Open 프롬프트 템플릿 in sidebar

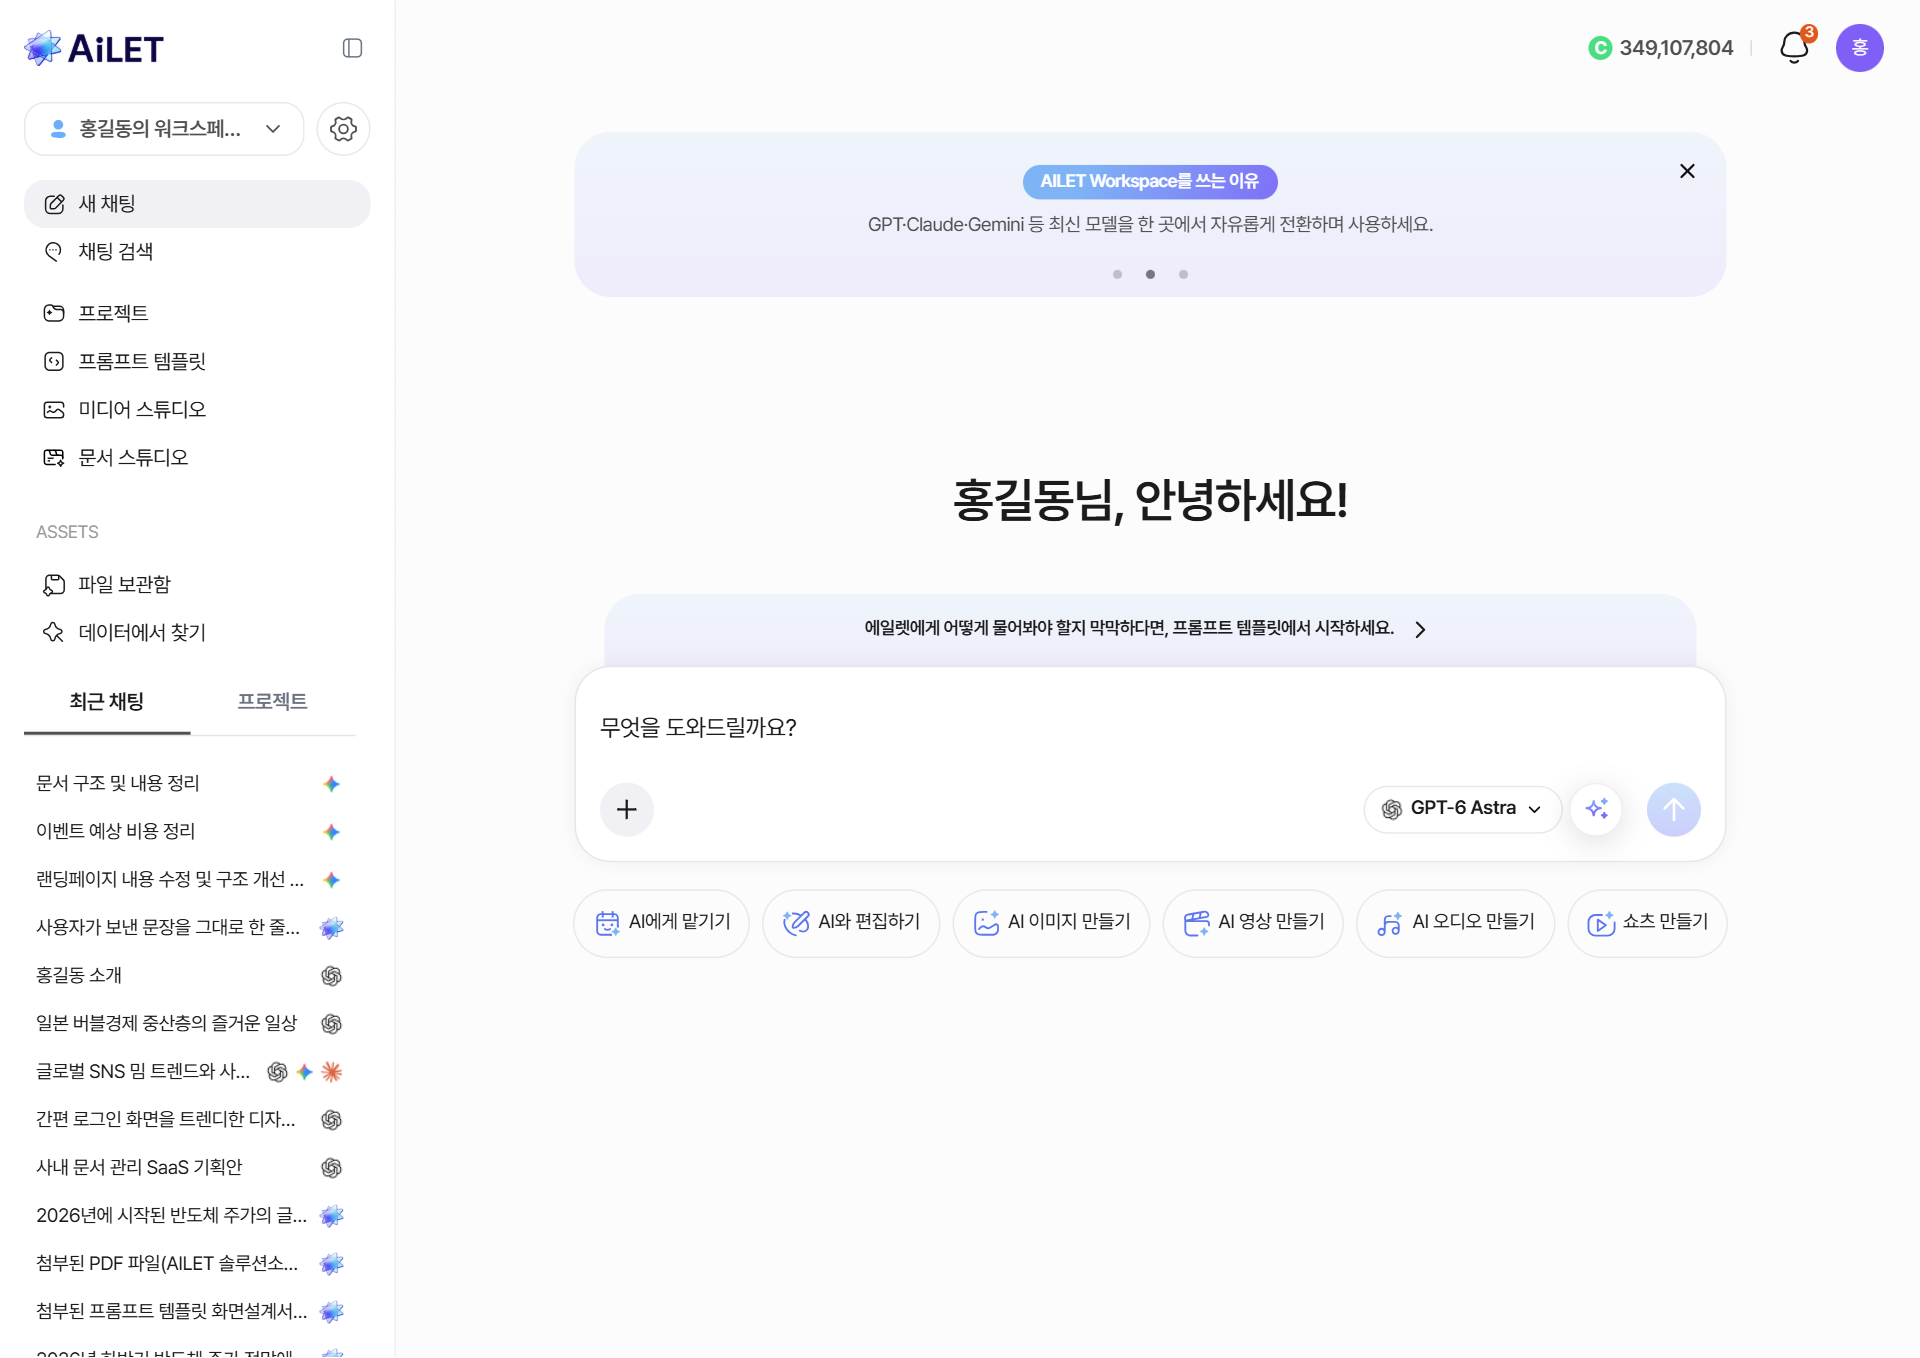point(197,361)
